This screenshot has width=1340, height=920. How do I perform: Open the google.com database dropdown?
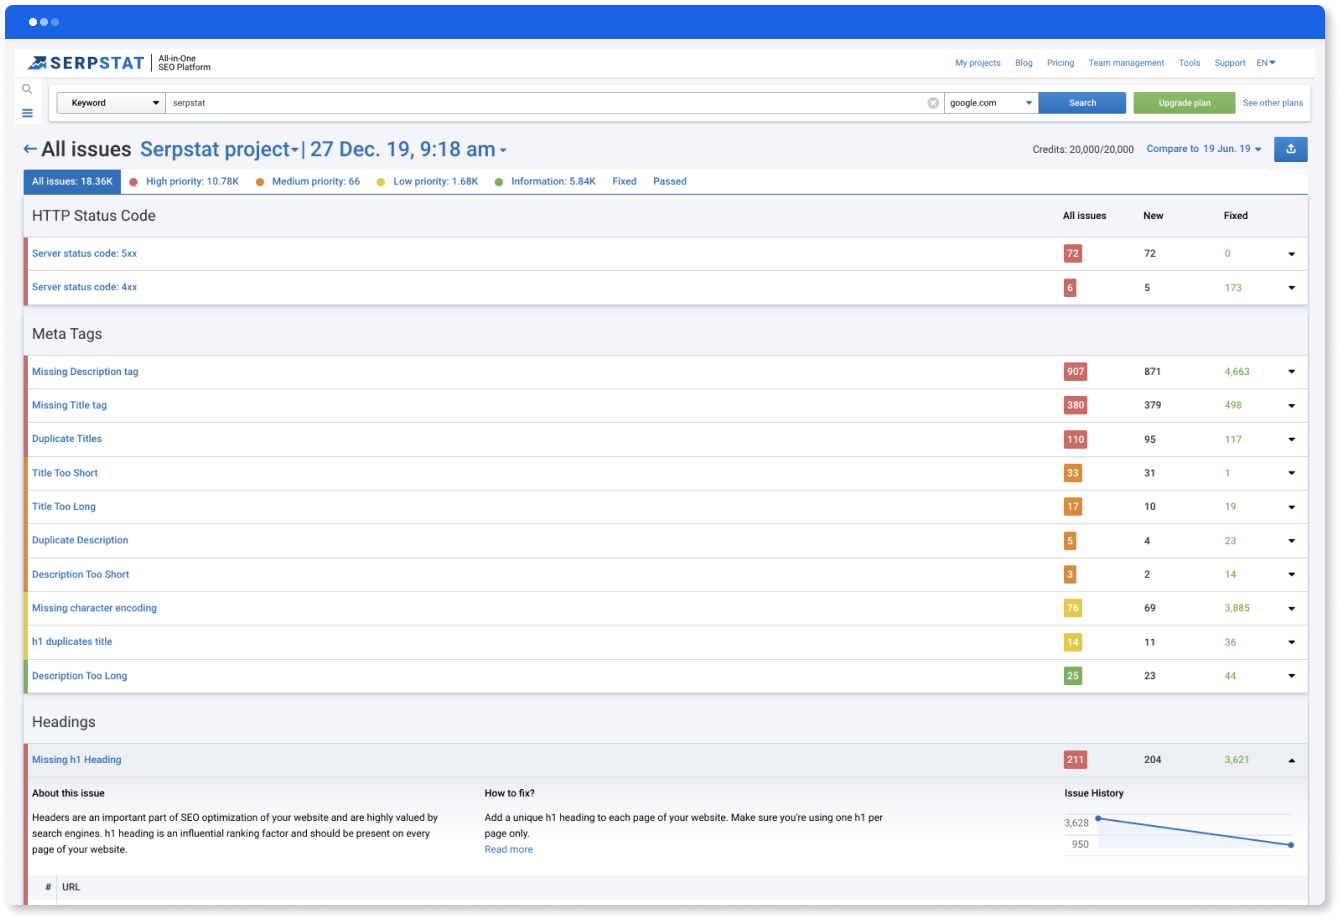pos(991,103)
